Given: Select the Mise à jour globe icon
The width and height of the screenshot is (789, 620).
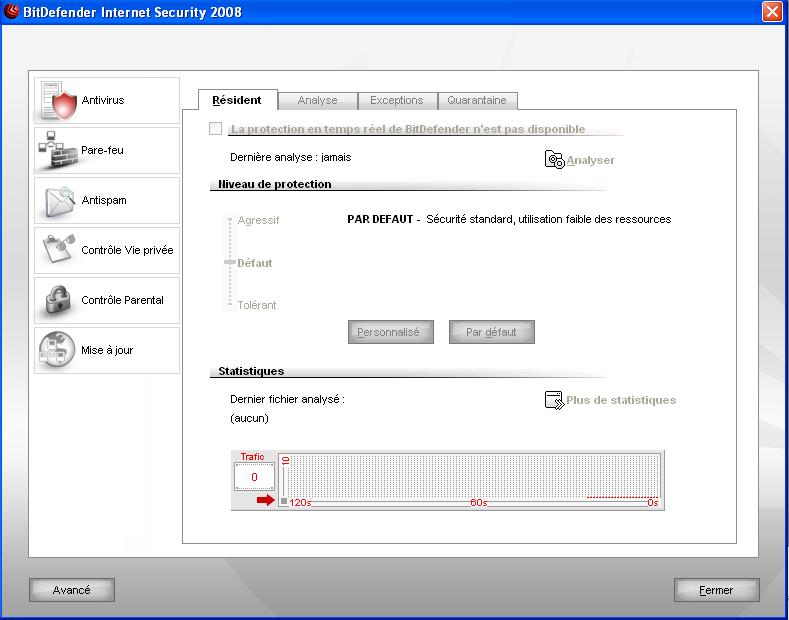Looking at the screenshot, I should [x=57, y=350].
